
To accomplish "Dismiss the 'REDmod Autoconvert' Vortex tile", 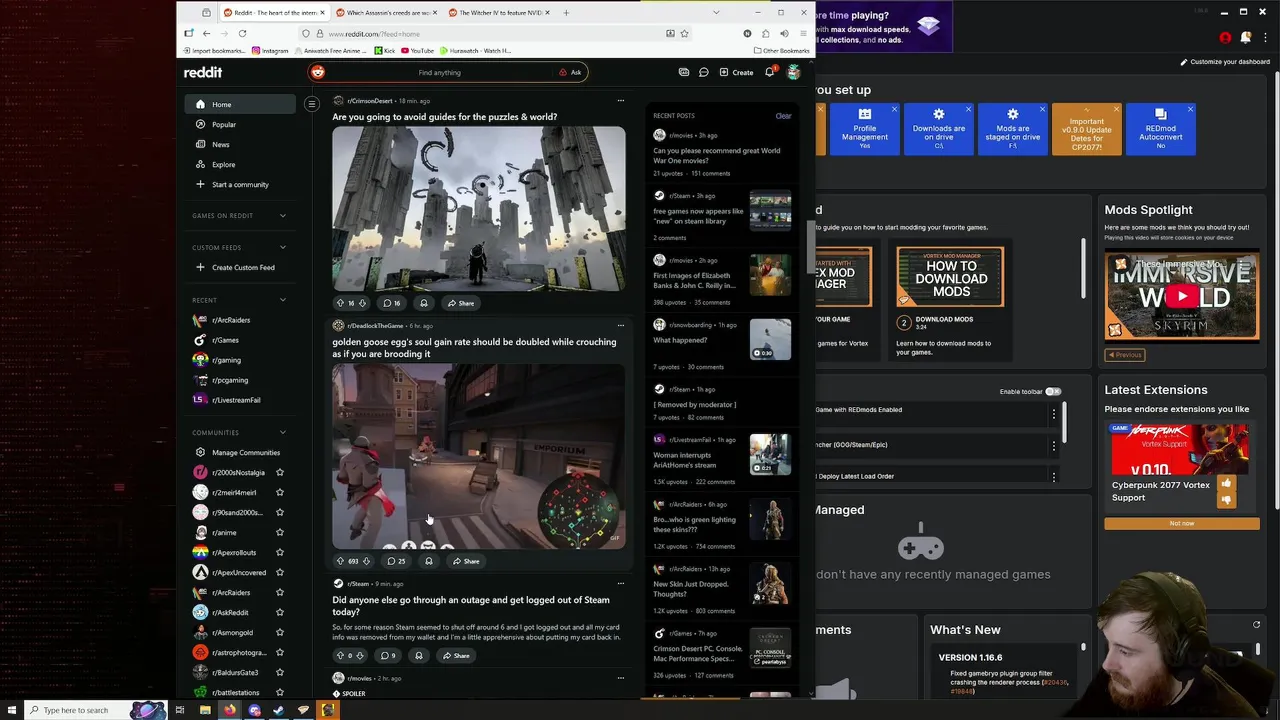I will [1190, 108].
